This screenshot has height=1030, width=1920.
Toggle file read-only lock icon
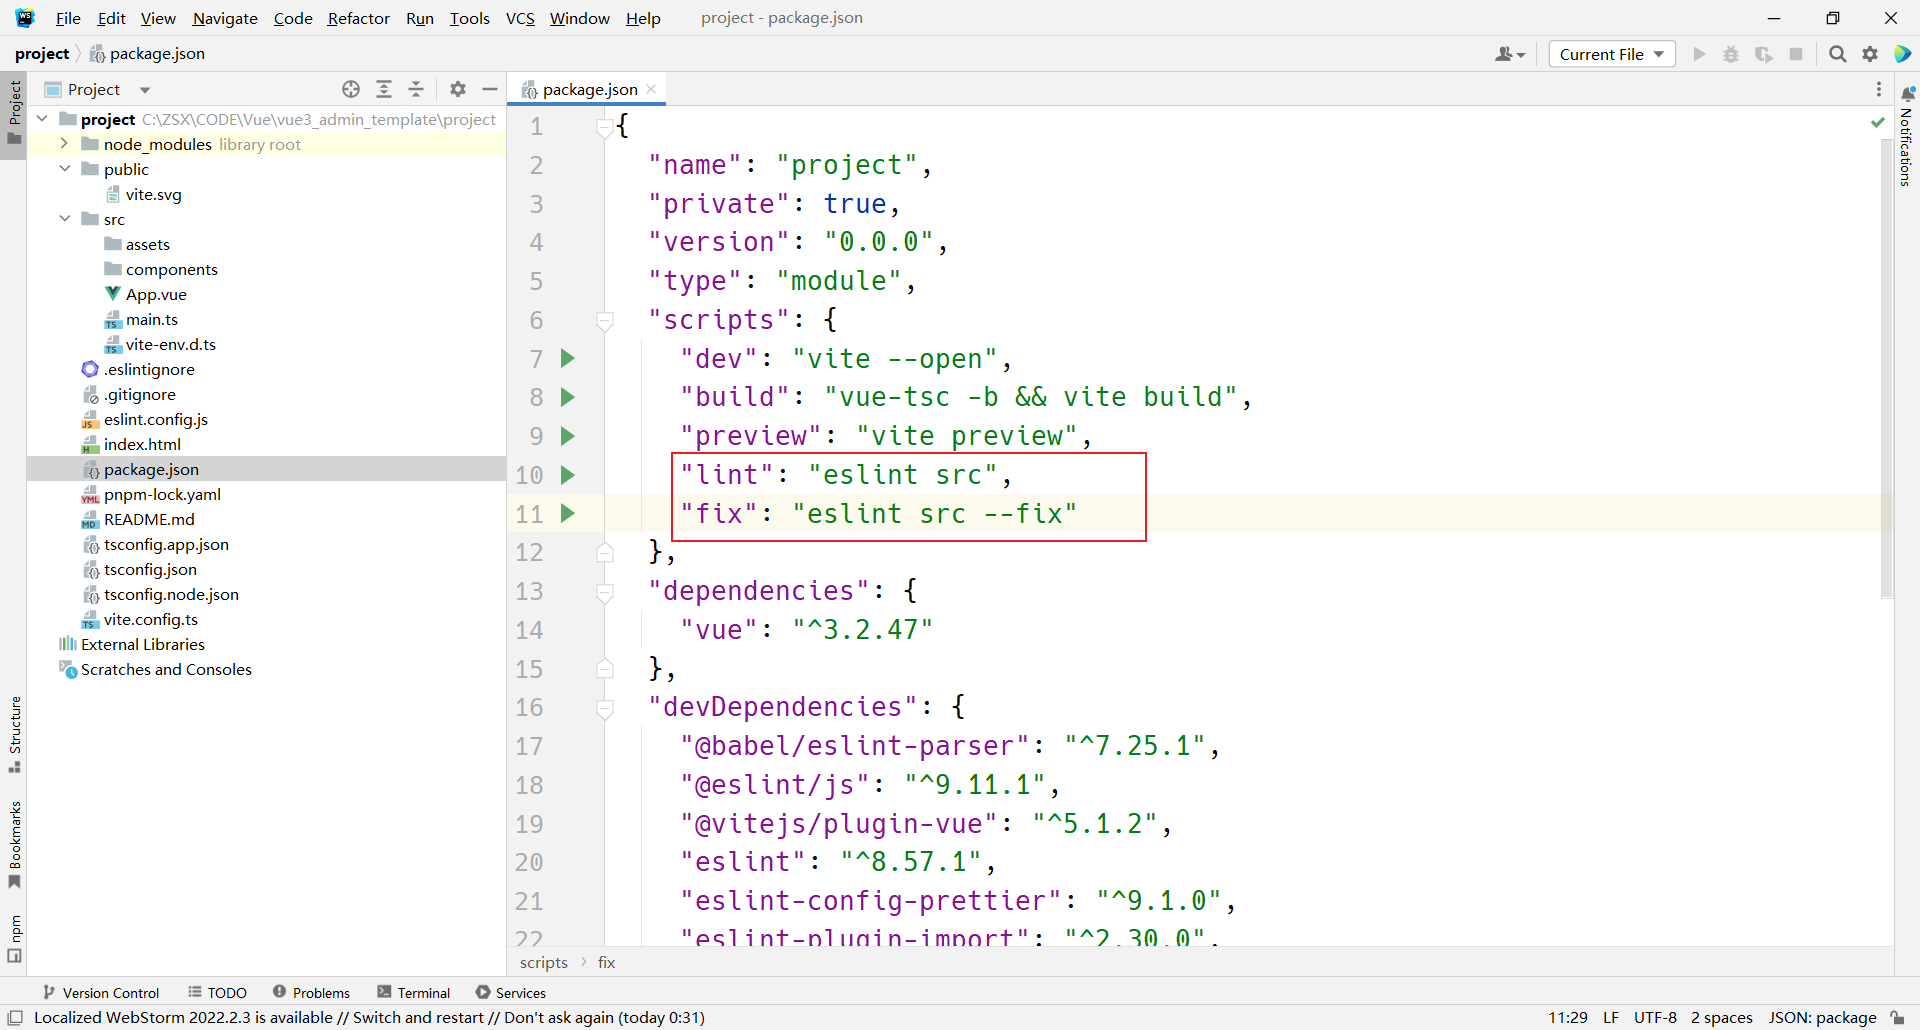[1898, 1017]
